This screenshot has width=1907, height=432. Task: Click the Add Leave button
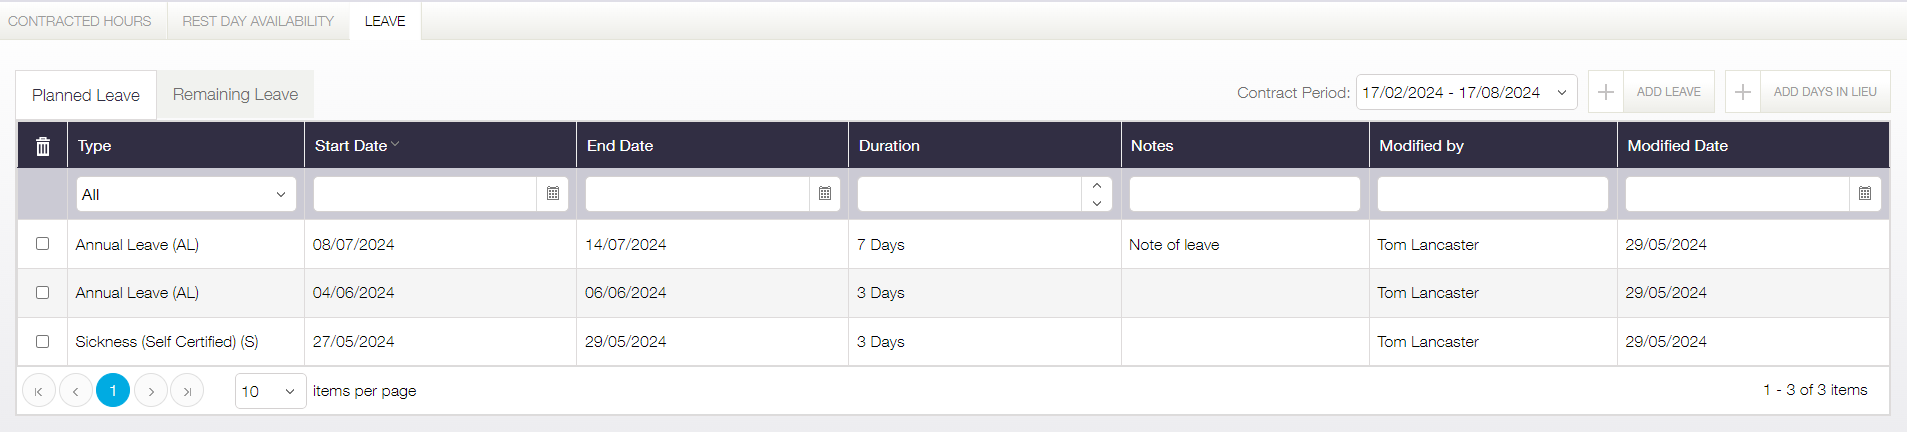point(1651,92)
